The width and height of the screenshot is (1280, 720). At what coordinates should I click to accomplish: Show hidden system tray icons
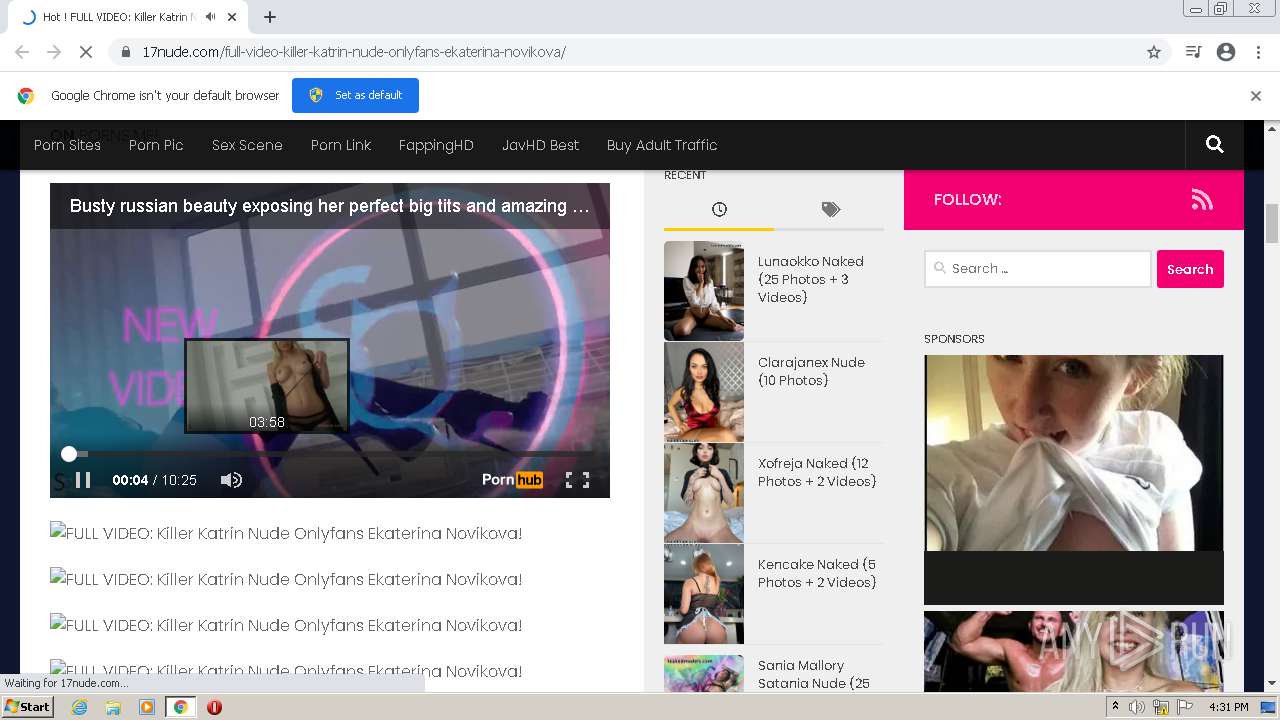click(1115, 707)
